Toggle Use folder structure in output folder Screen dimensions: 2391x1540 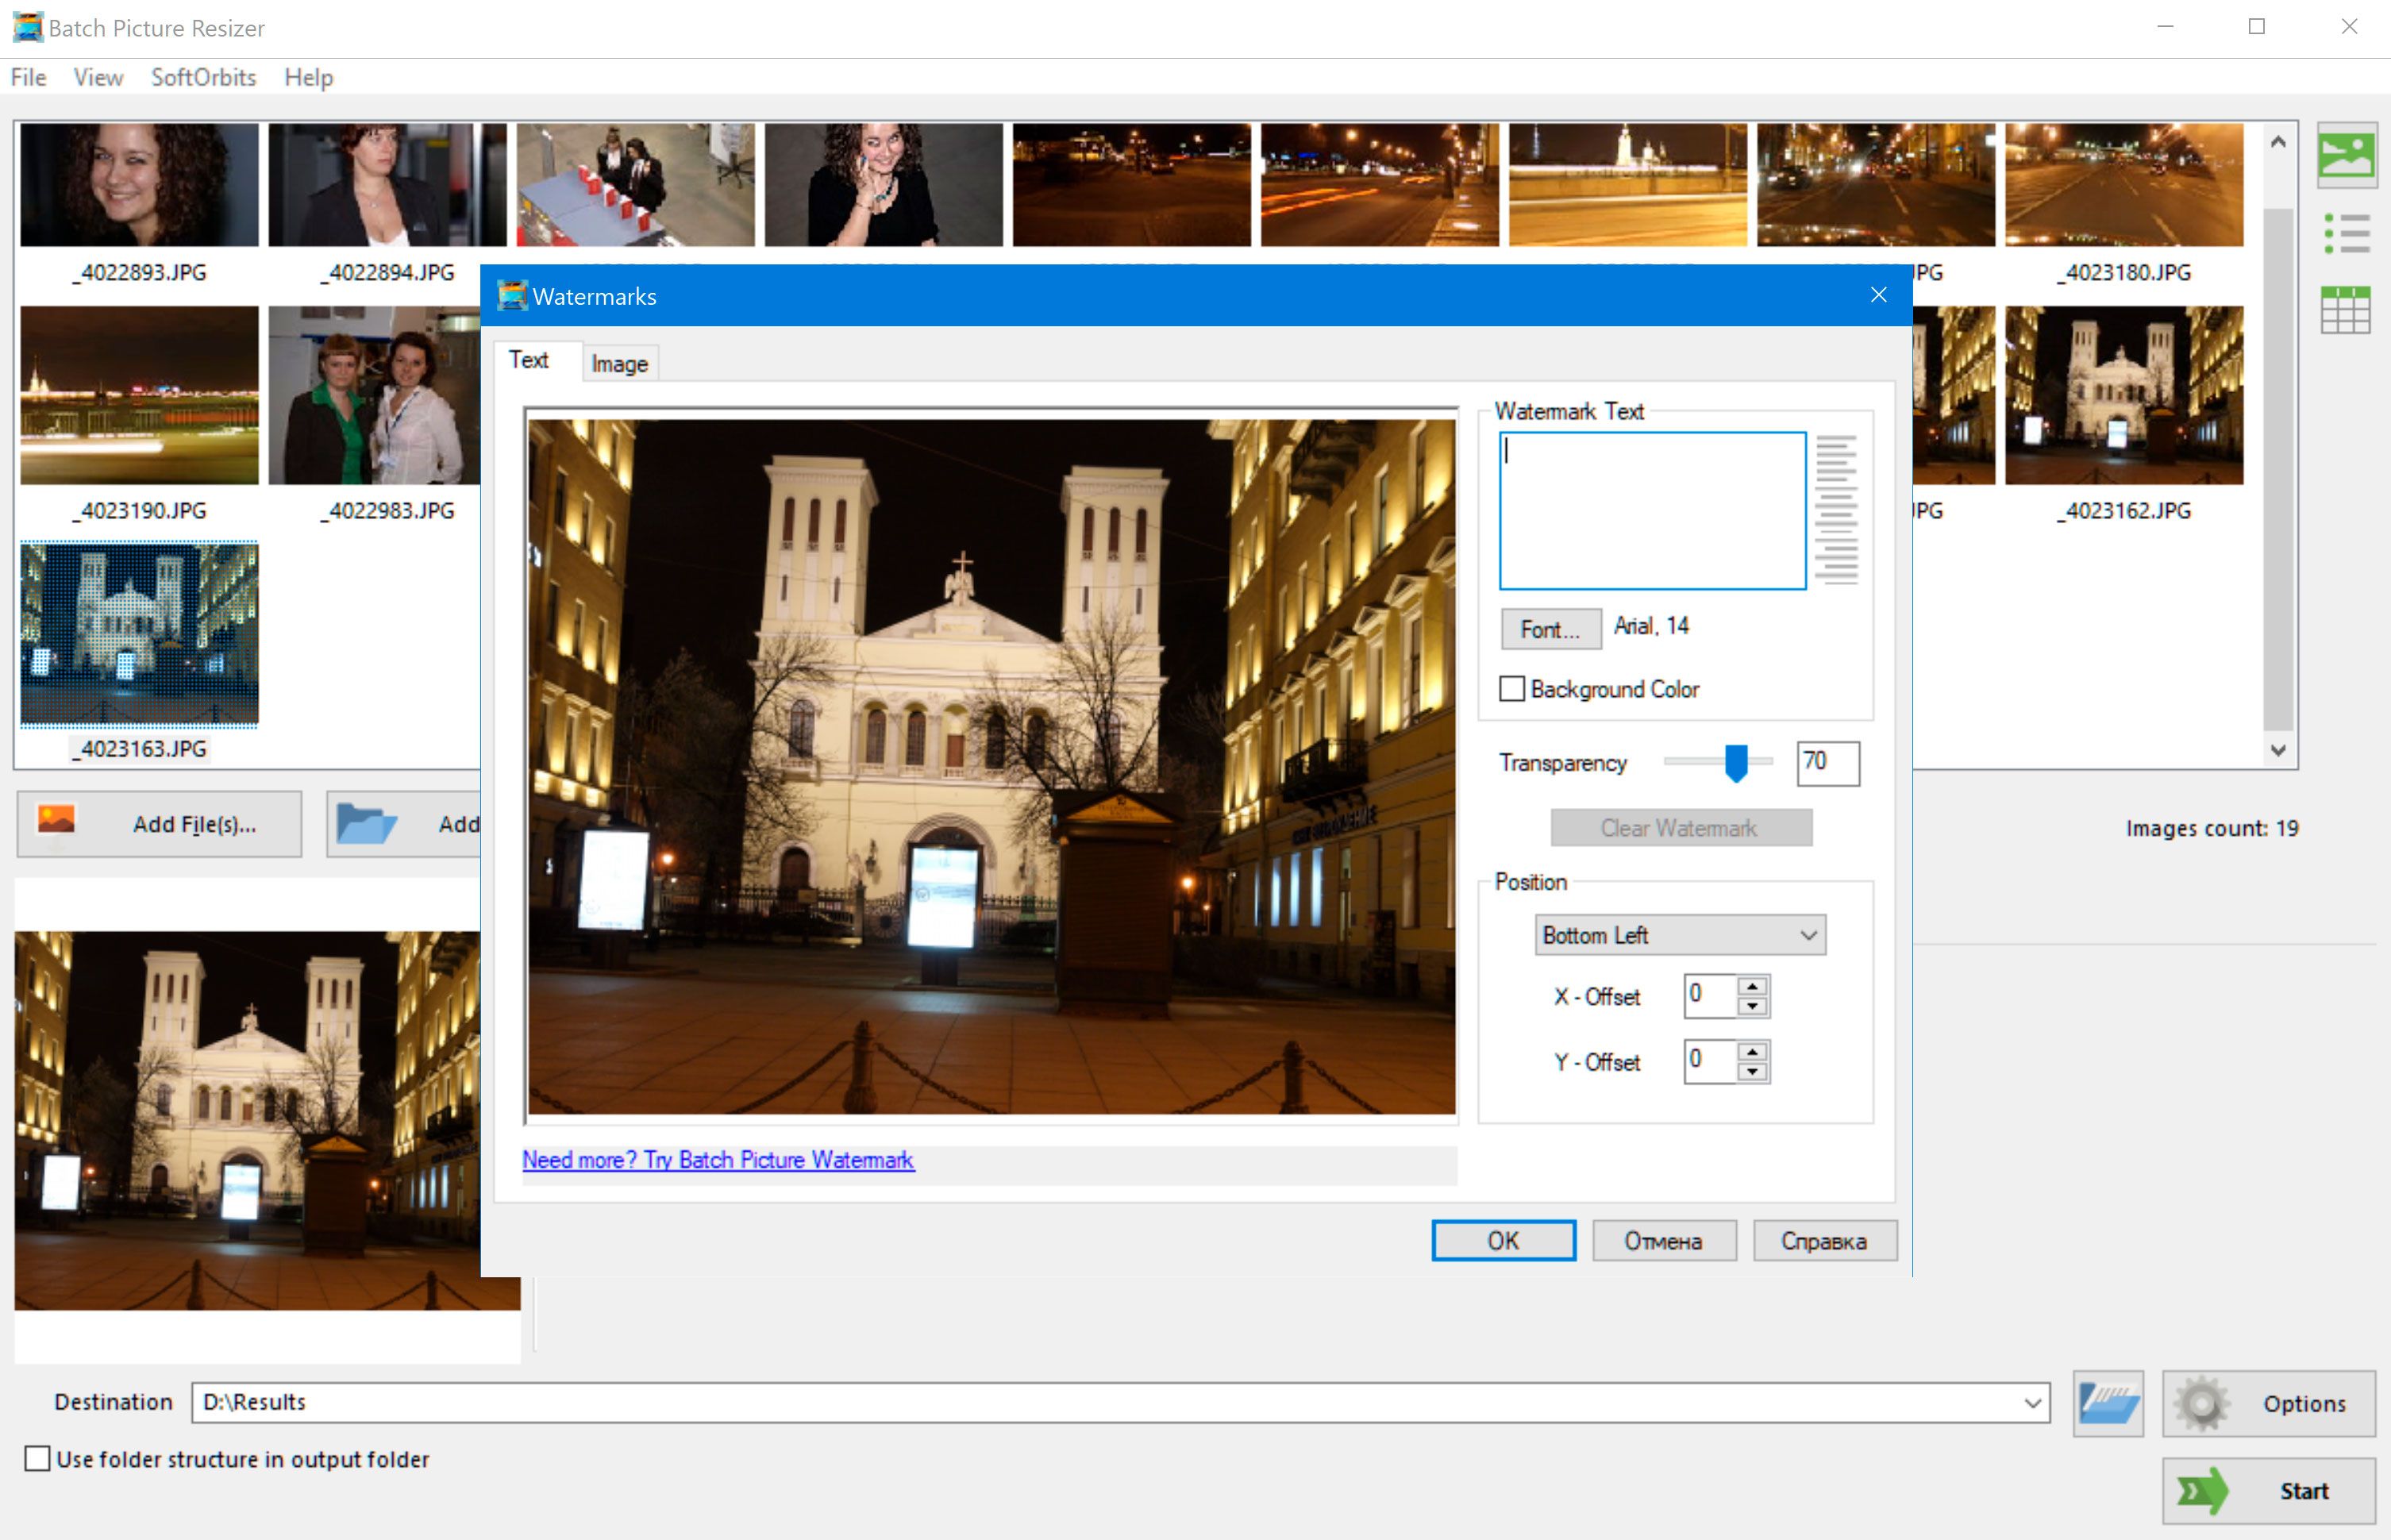tap(35, 1460)
